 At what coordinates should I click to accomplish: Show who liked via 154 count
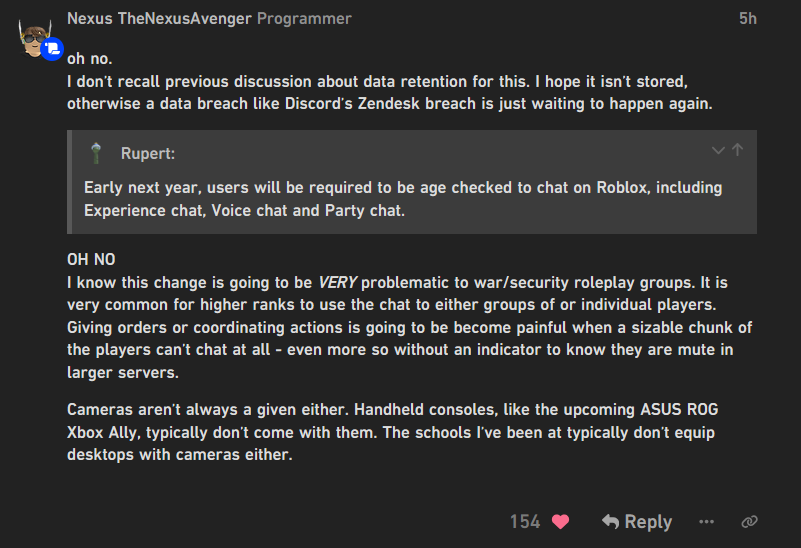point(525,521)
